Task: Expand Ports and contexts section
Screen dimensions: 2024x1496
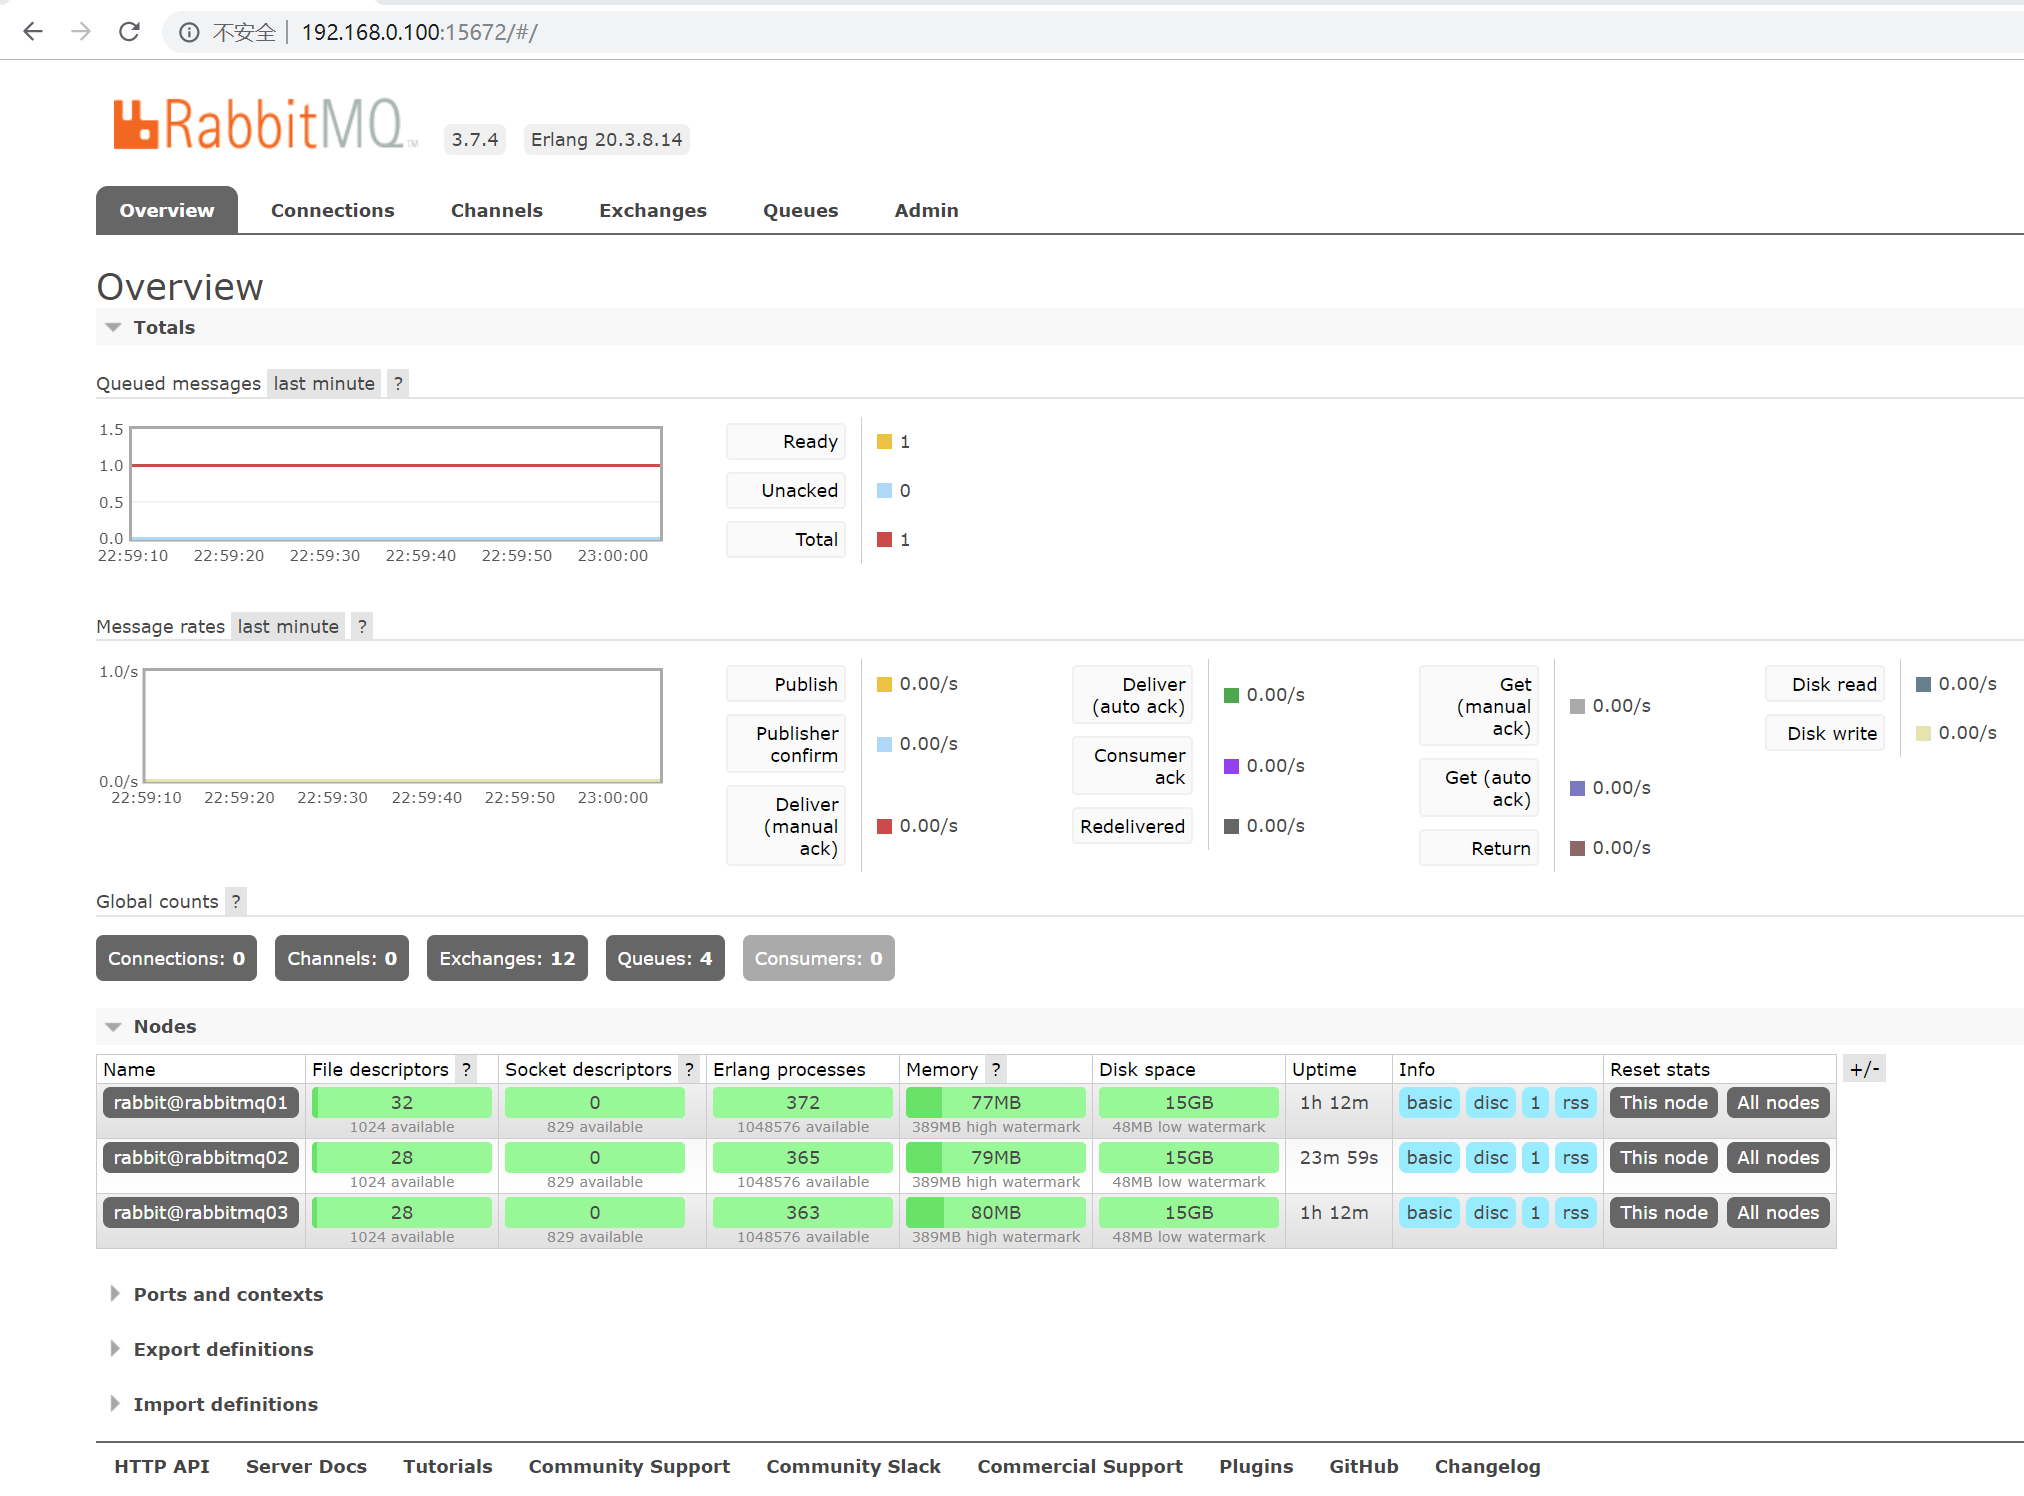Action: click(228, 1294)
